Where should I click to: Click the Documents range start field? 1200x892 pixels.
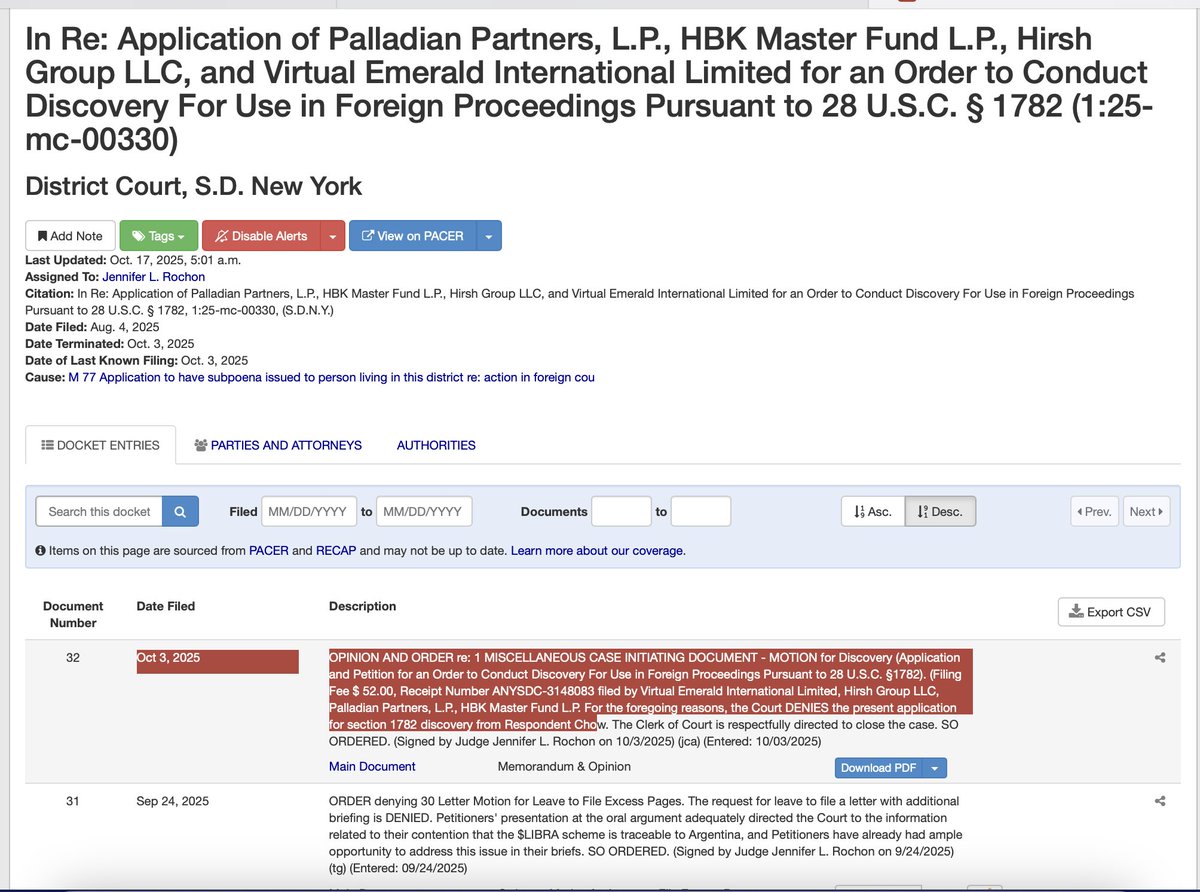[622, 511]
